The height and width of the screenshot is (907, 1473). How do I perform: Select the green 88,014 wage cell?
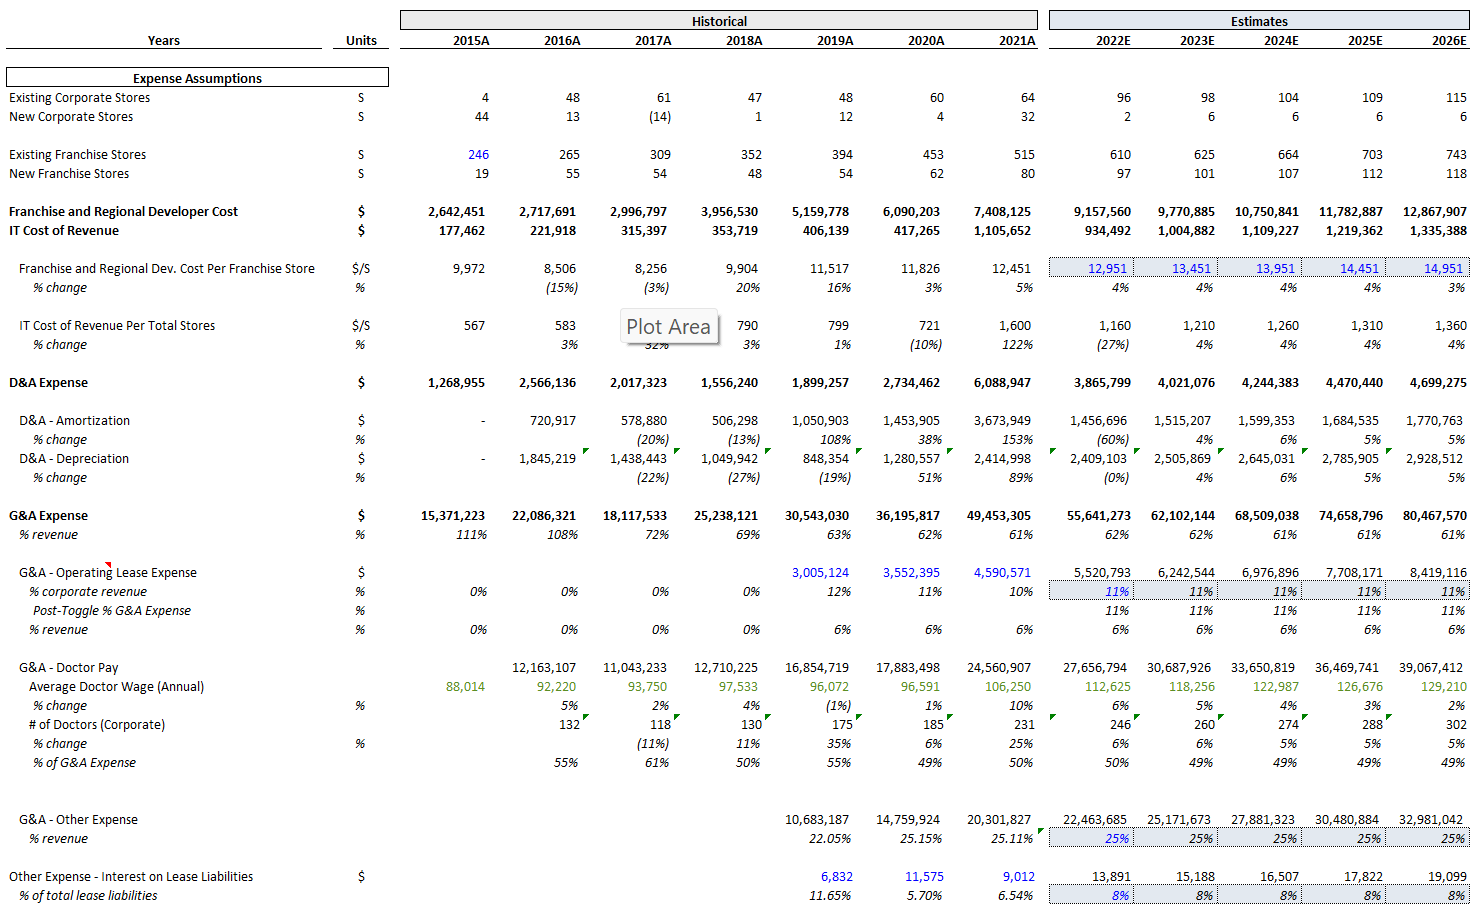click(x=465, y=686)
